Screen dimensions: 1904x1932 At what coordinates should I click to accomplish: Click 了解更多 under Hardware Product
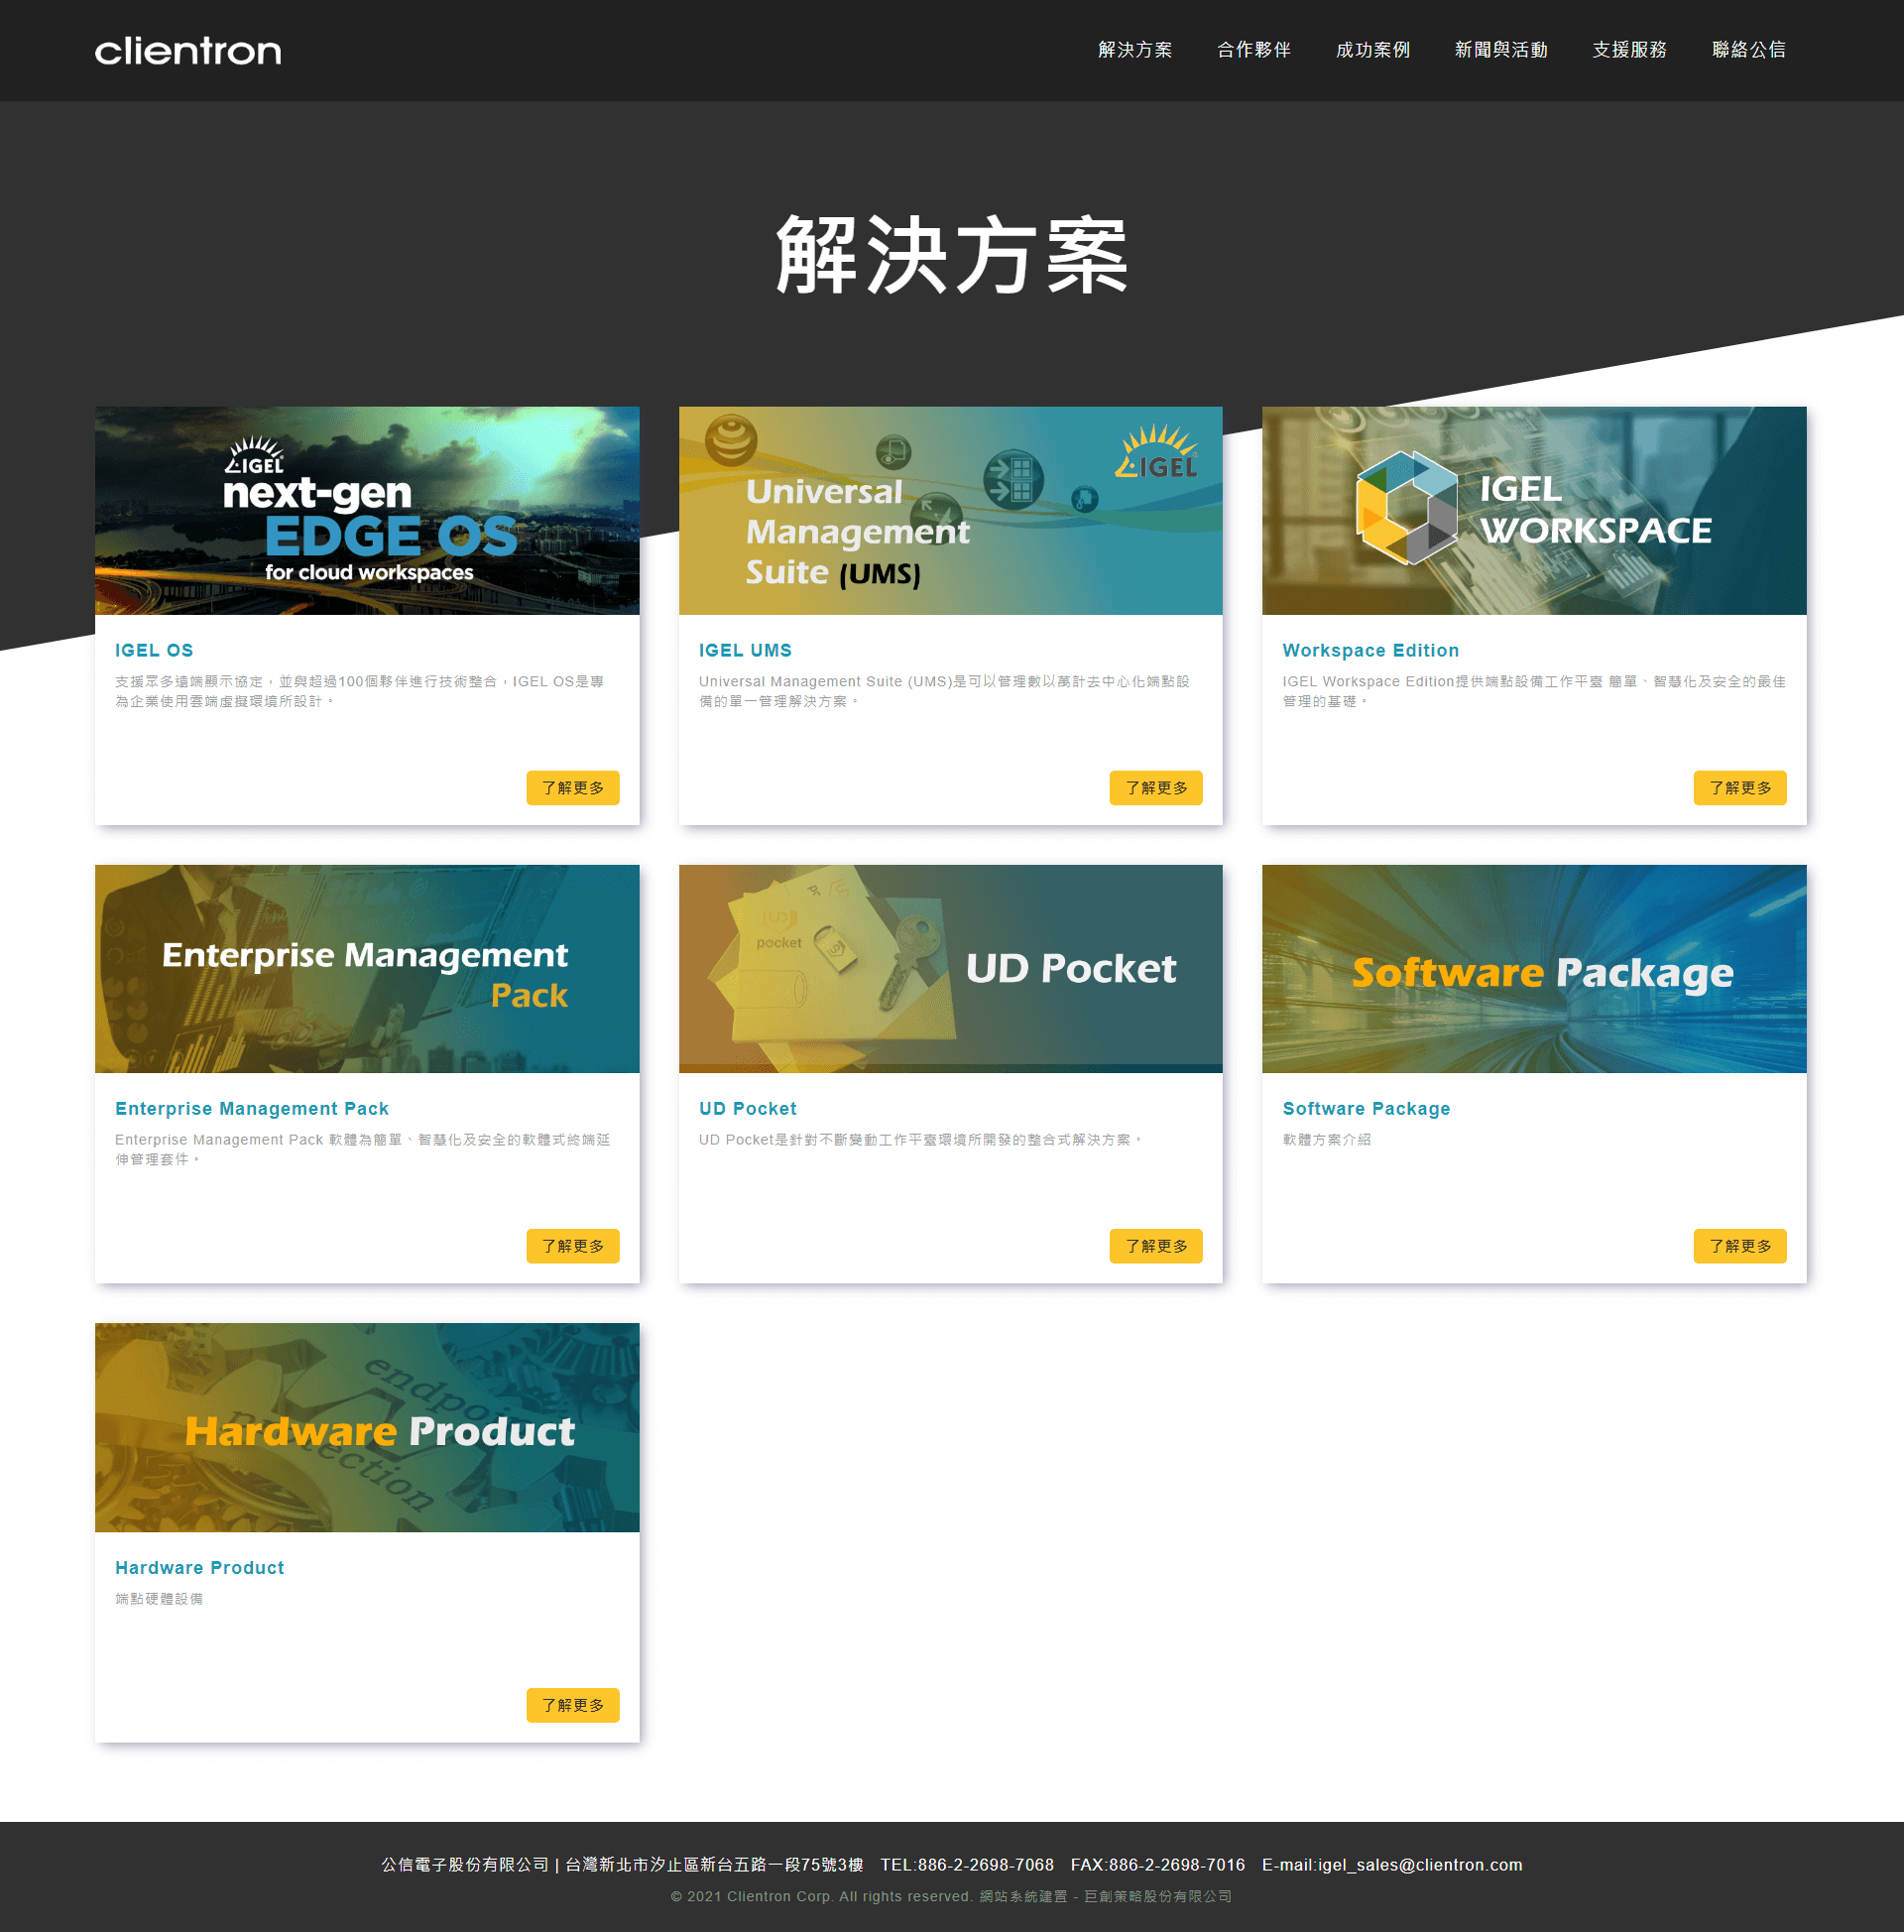pos(573,1705)
